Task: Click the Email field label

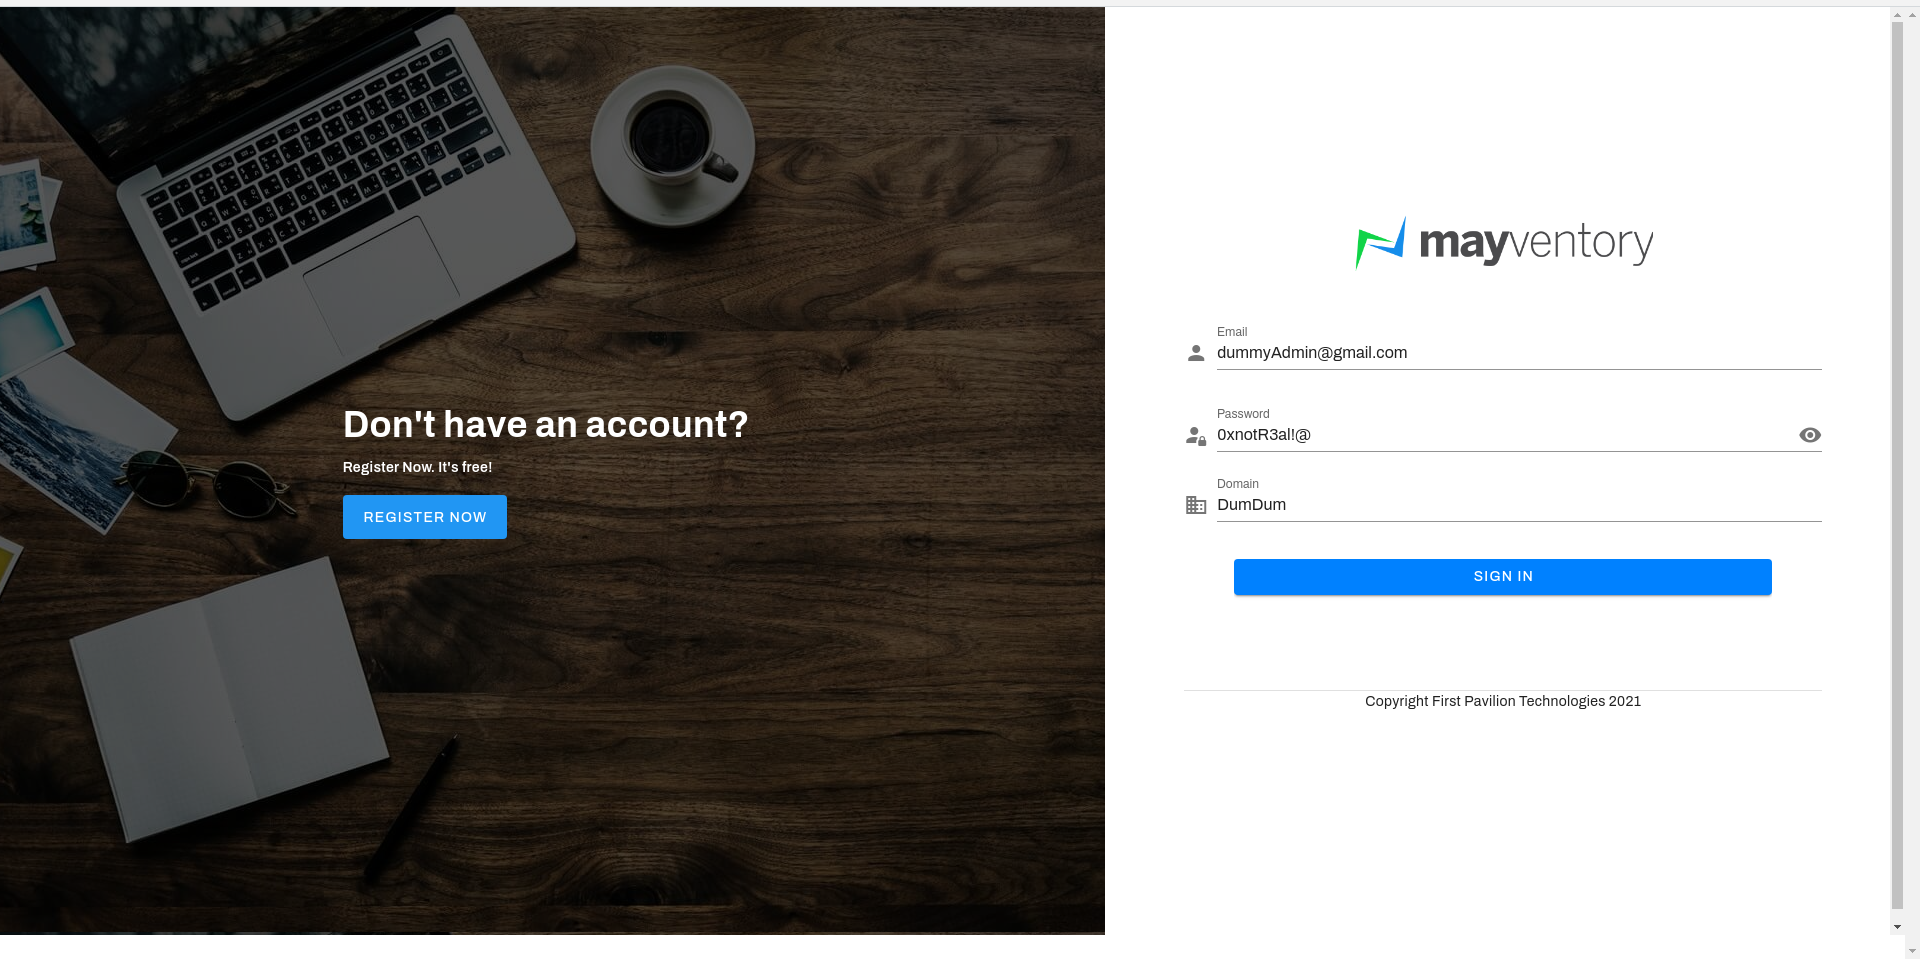Action: 1232,332
